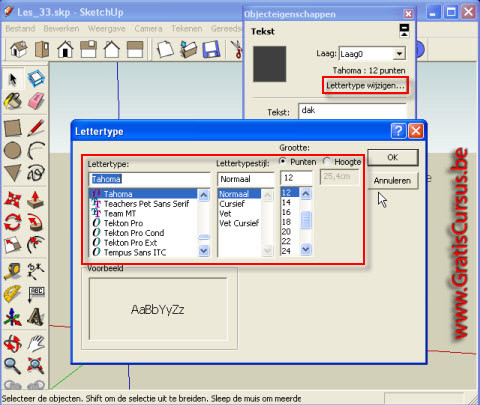Choose the Line pencil tool

(x=36, y=128)
